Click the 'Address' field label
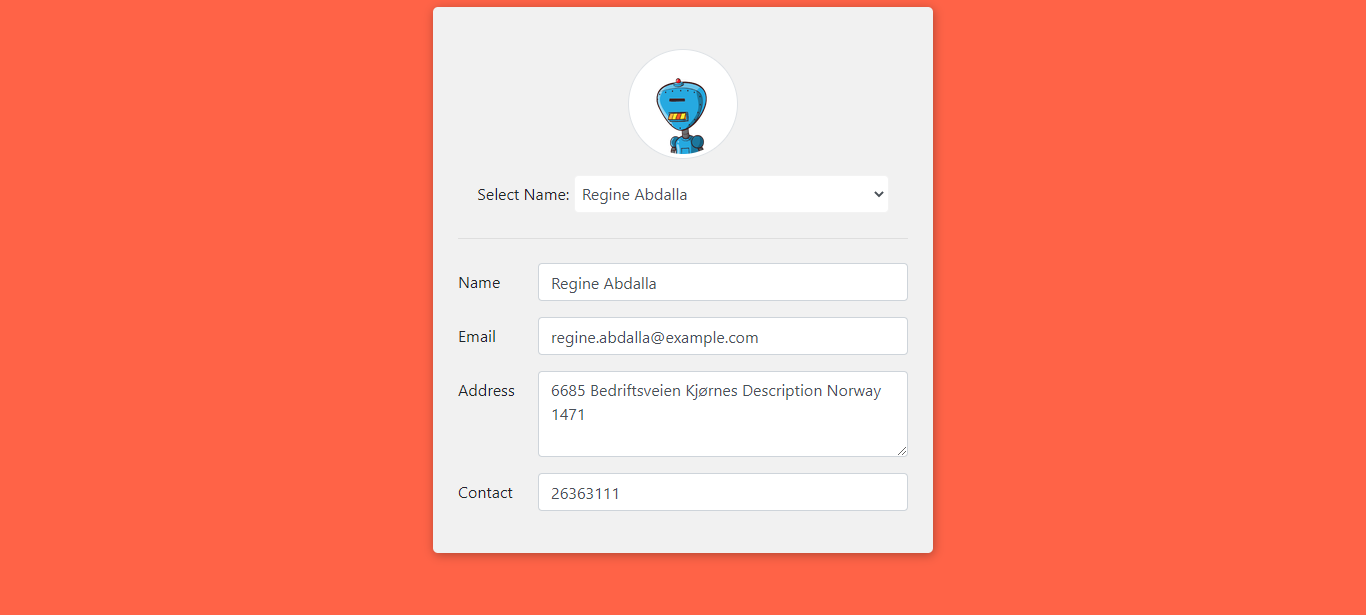The height and width of the screenshot is (615, 1366). [486, 391]
